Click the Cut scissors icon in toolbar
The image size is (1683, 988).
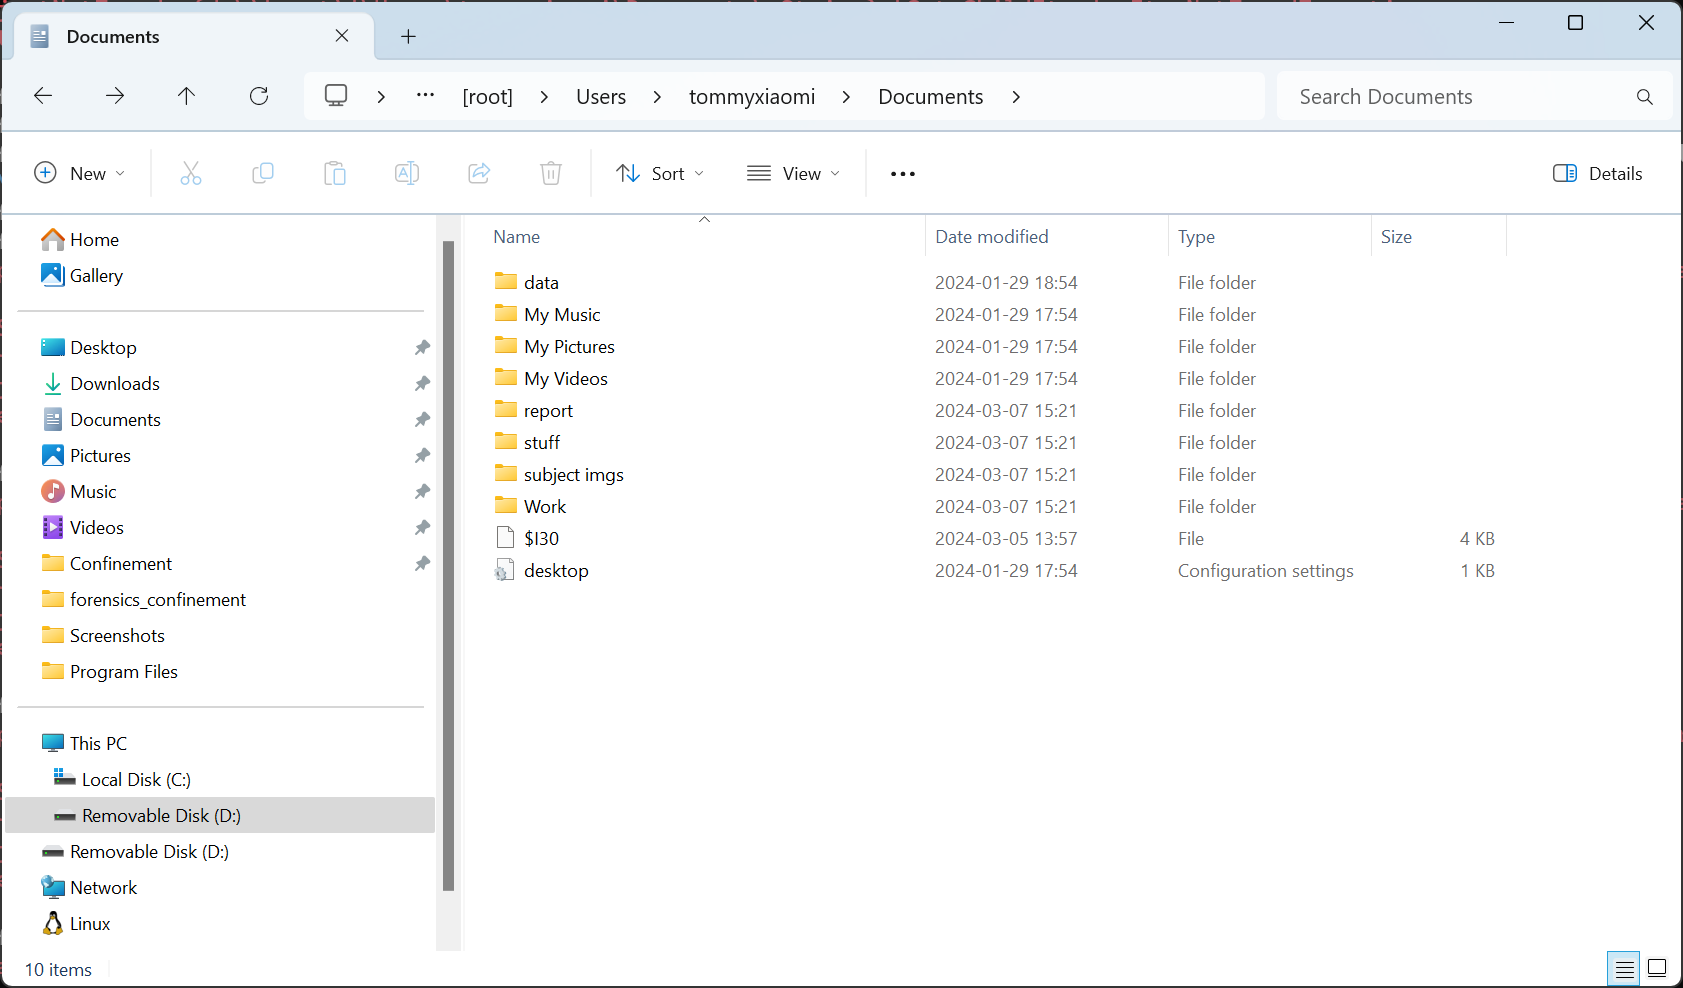pyautogui.click(x=190, y=174)
